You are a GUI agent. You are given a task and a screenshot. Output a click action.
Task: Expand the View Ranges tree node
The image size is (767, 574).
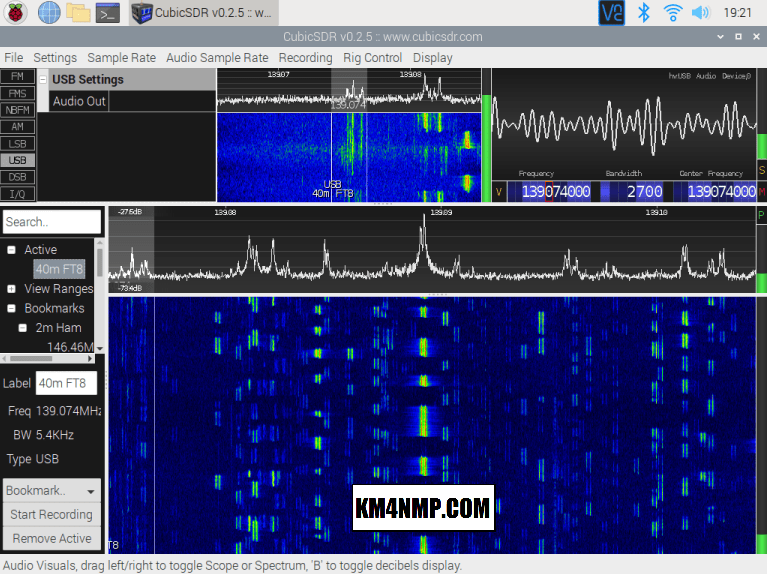point(11,289)
